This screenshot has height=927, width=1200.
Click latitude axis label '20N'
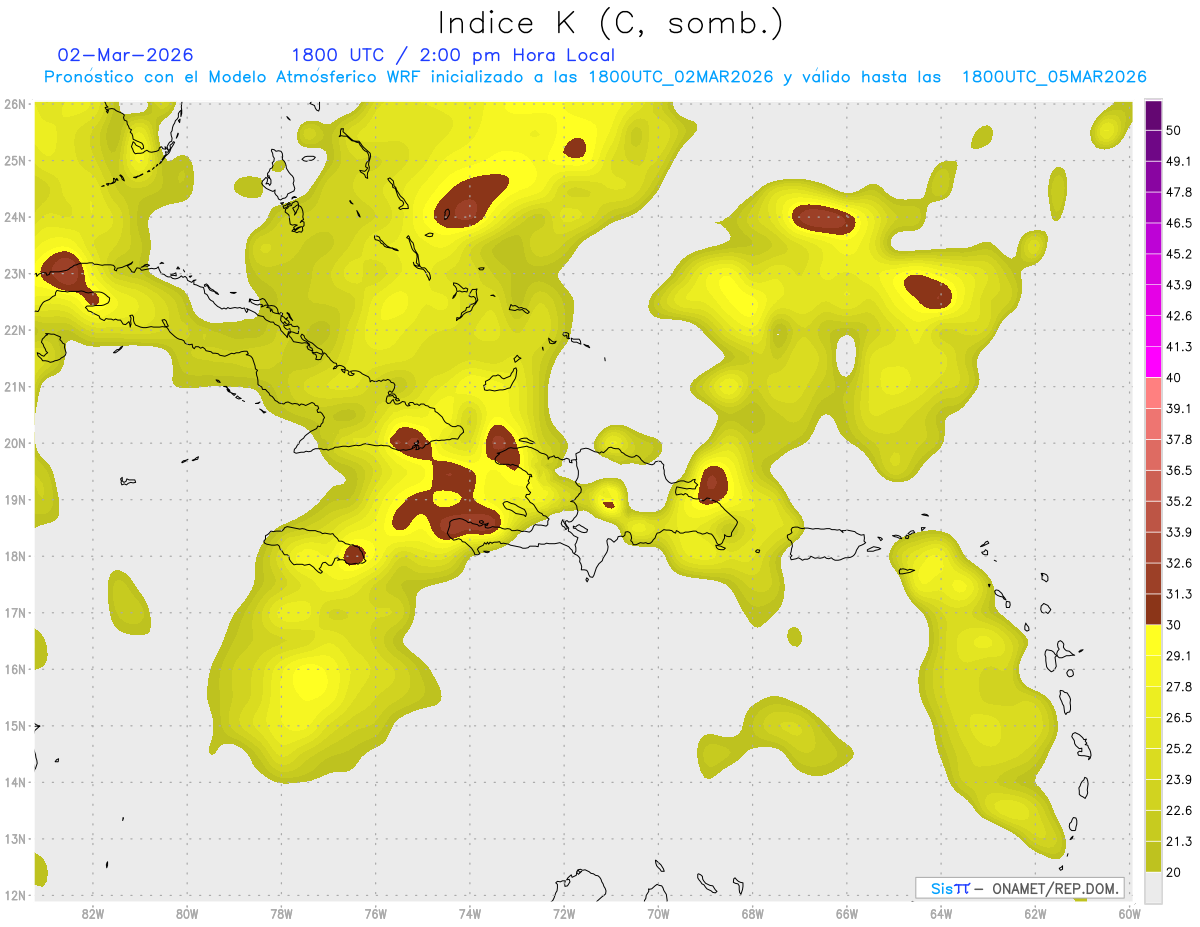point(15,443)
